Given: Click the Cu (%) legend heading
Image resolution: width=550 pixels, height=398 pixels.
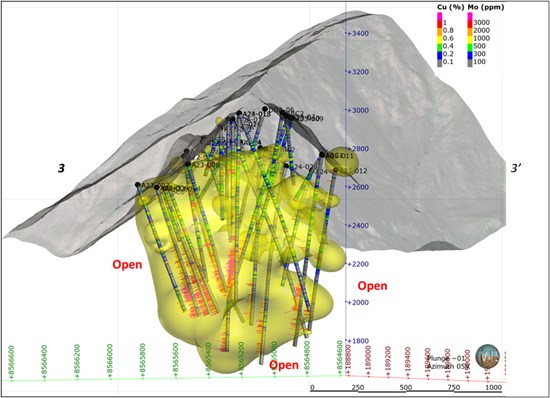Looking at the screenshot, I should pos(451,7).
